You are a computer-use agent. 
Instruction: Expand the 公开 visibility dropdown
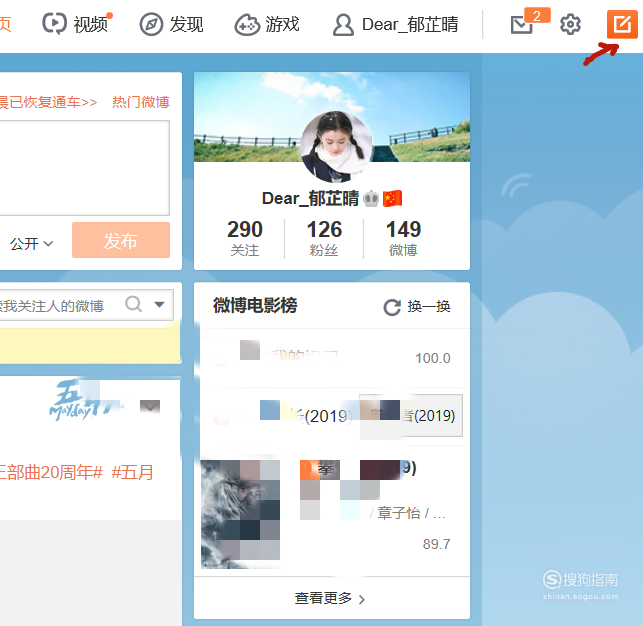point(32,244)
